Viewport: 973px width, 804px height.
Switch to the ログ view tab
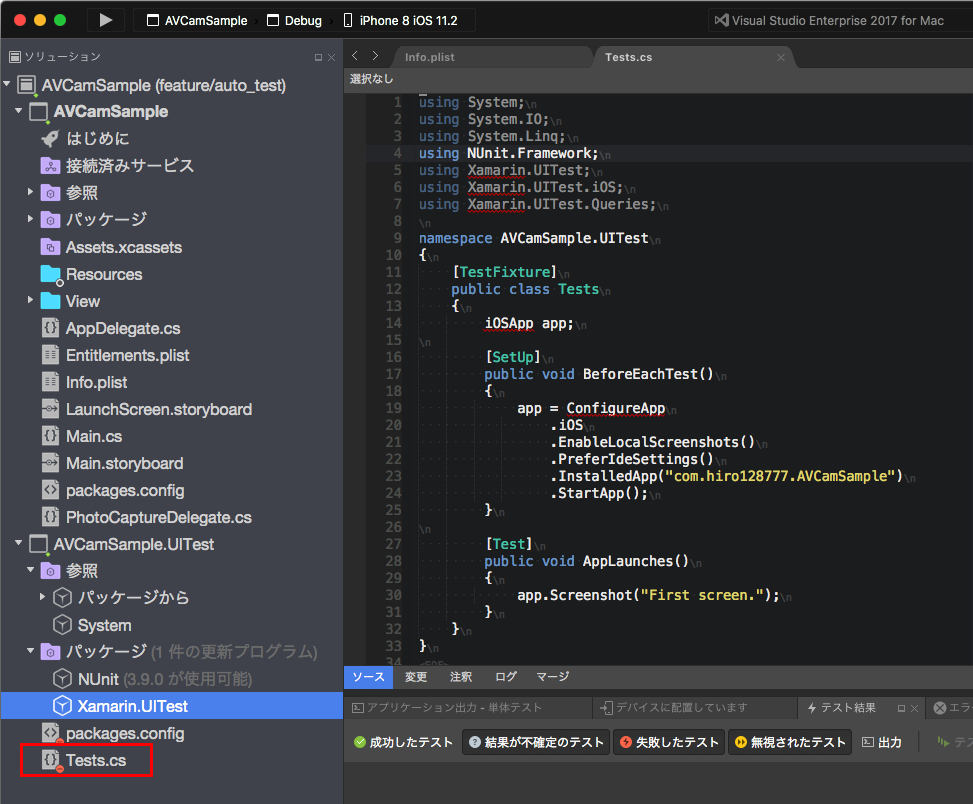(x=506, y=677)
